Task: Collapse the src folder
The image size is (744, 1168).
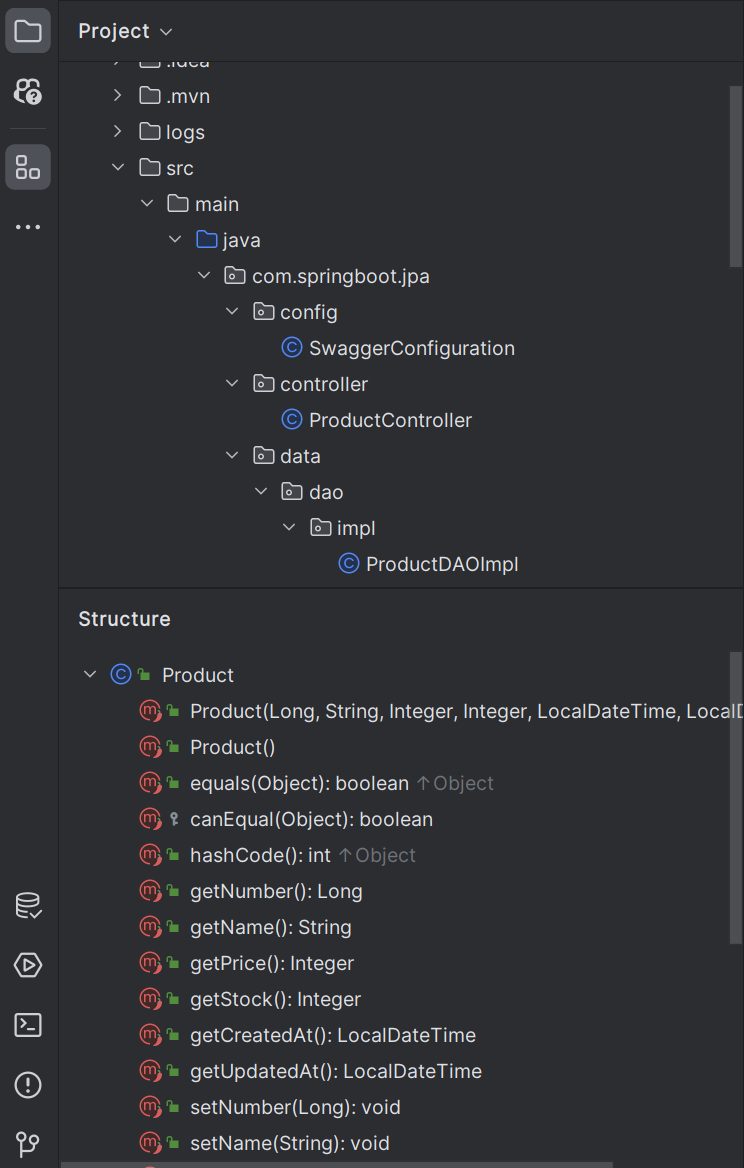Action: [118, 168]
